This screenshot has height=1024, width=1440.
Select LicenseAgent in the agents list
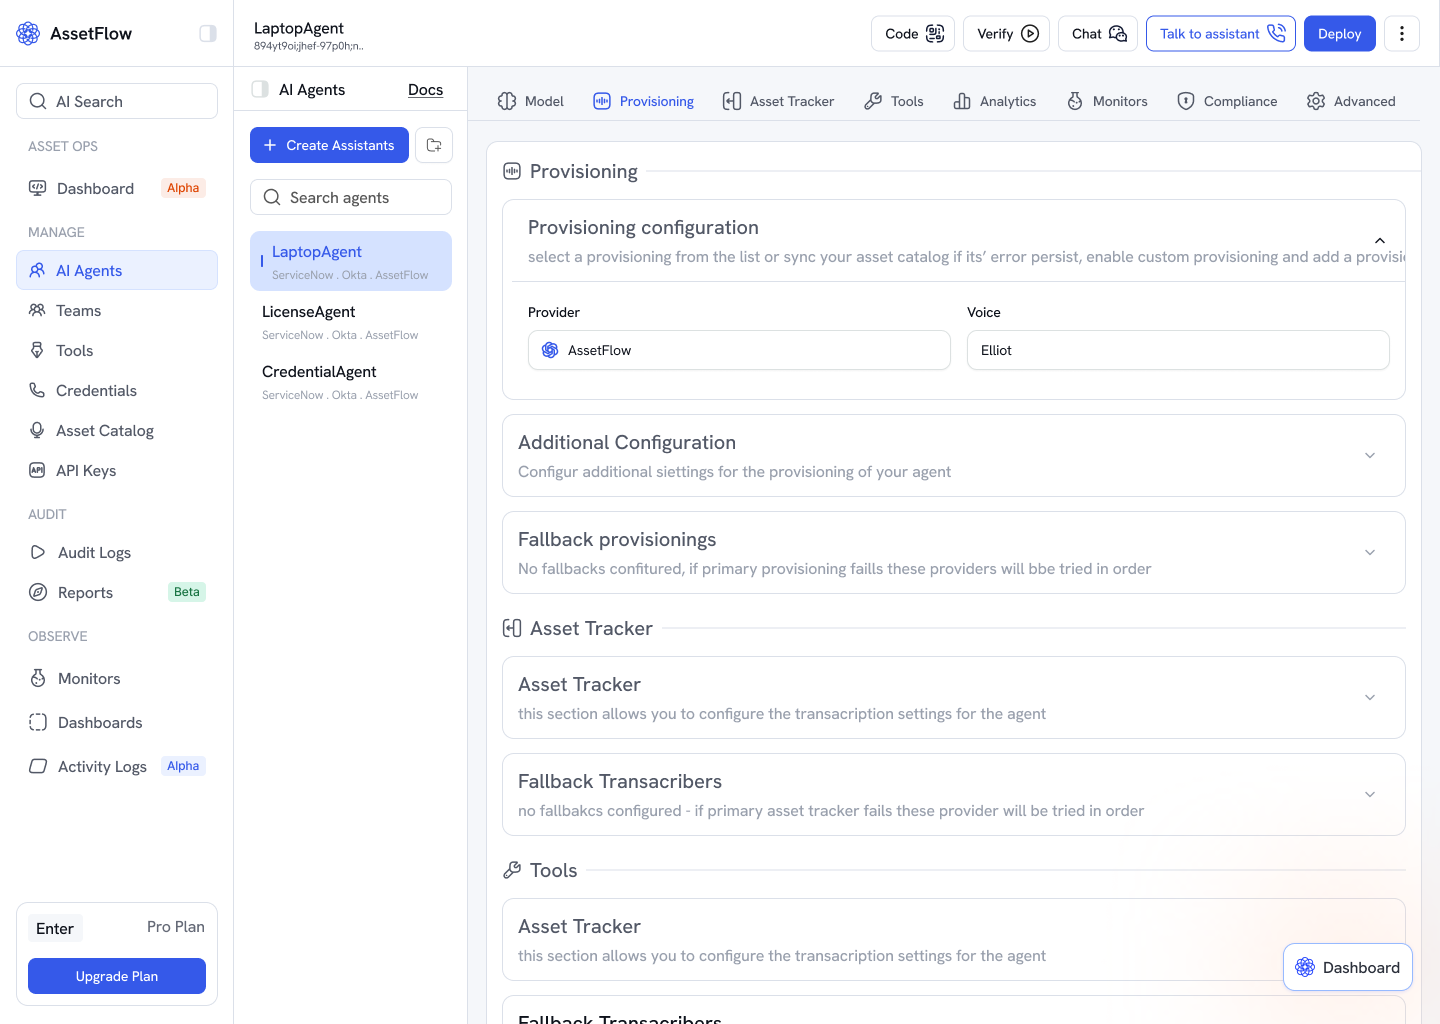click(351, 321)
